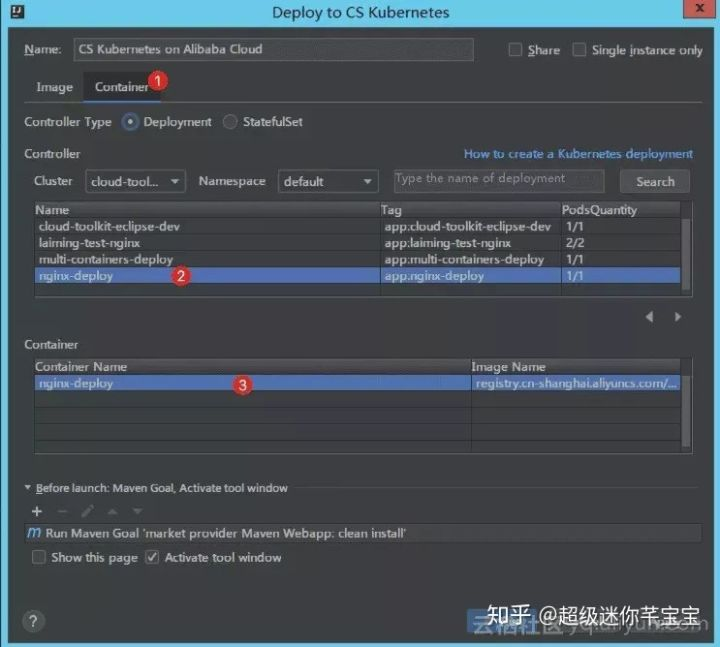
Task: Toggle Show this page checkbox
Action: pyautogui.click(x=39, y=557)
